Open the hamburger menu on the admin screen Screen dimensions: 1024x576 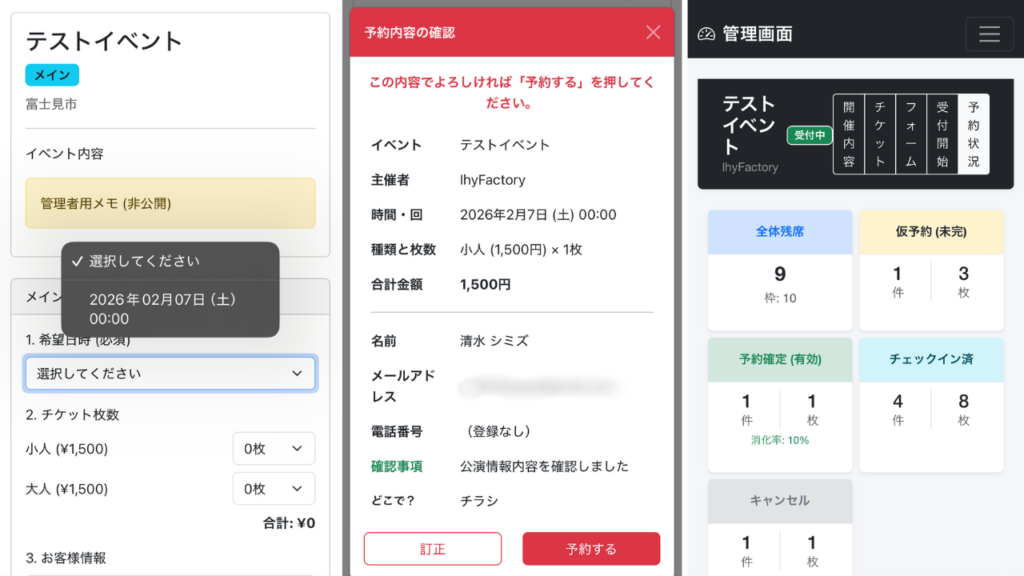point(989,33)
